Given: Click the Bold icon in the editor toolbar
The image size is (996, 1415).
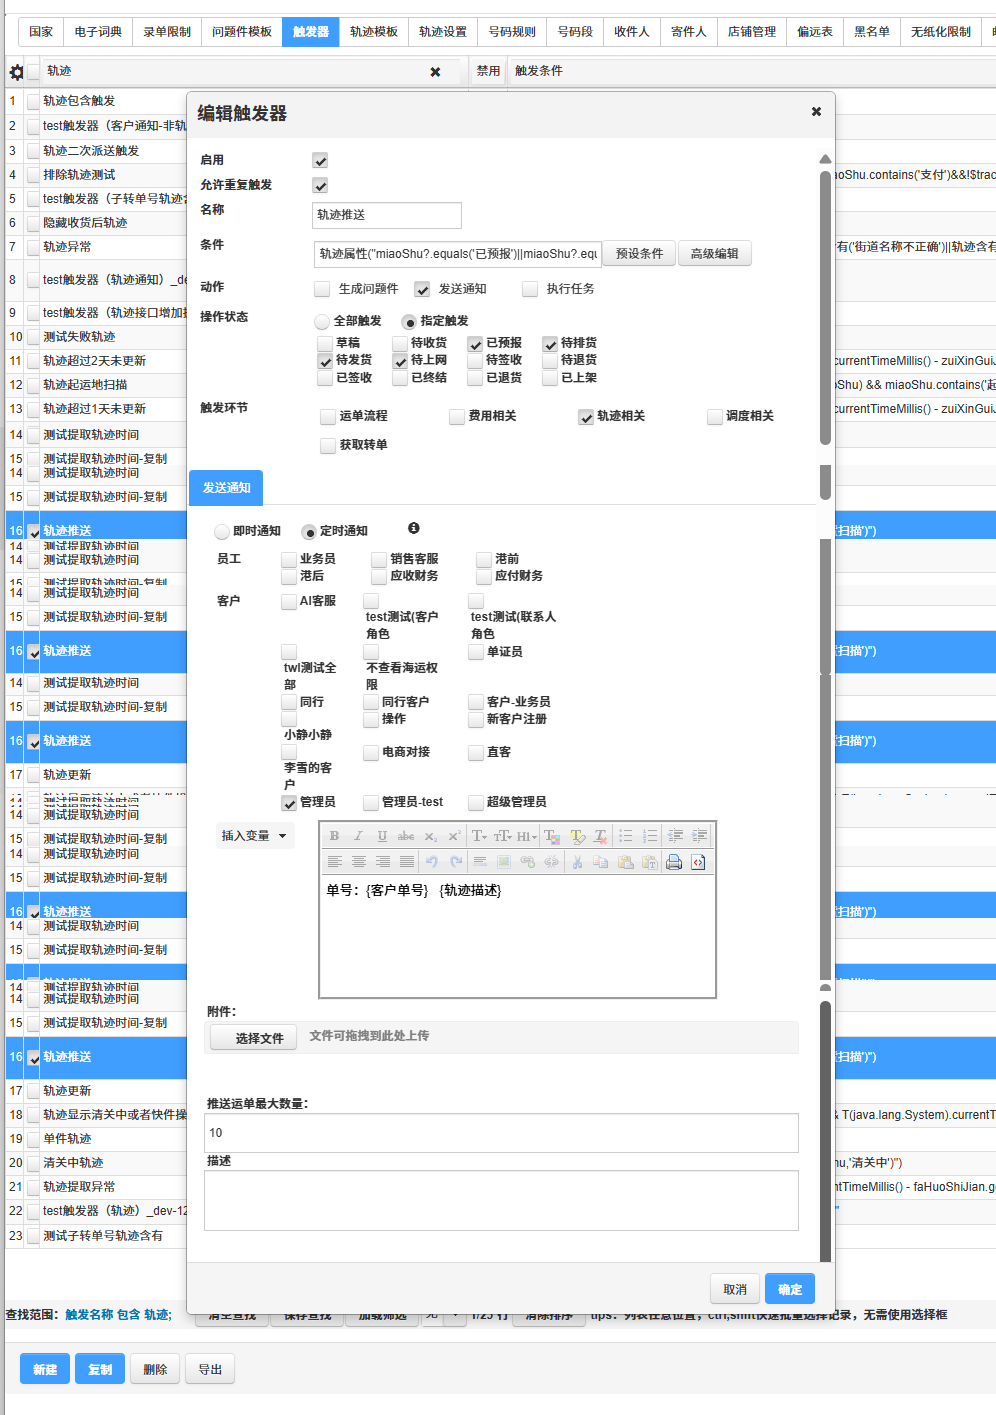Looking at the screenshot, I should click(334, 836).
